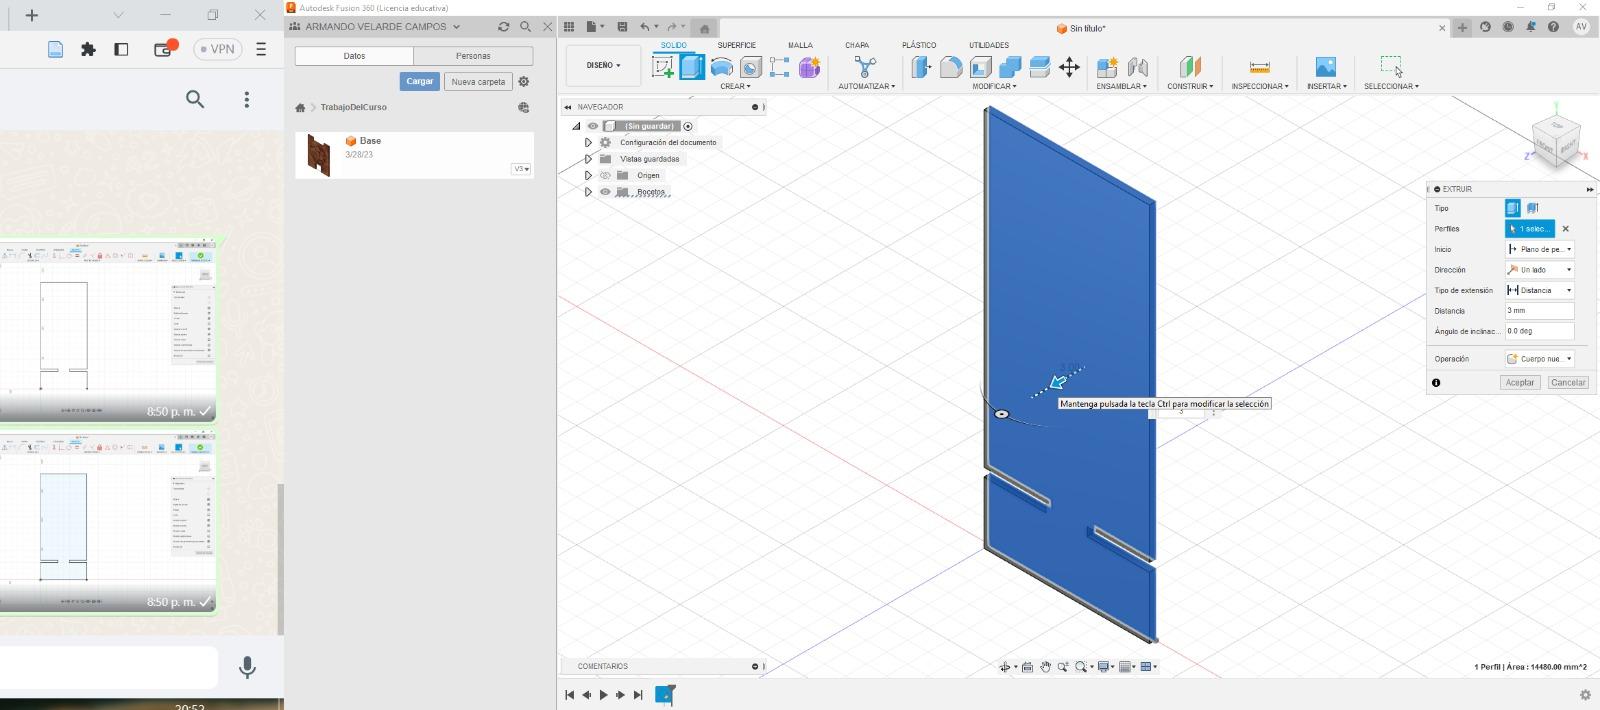The image size is (1600, 710).
Task: Click the Extrude tool in Crear
Action: [x=692, y=67]
